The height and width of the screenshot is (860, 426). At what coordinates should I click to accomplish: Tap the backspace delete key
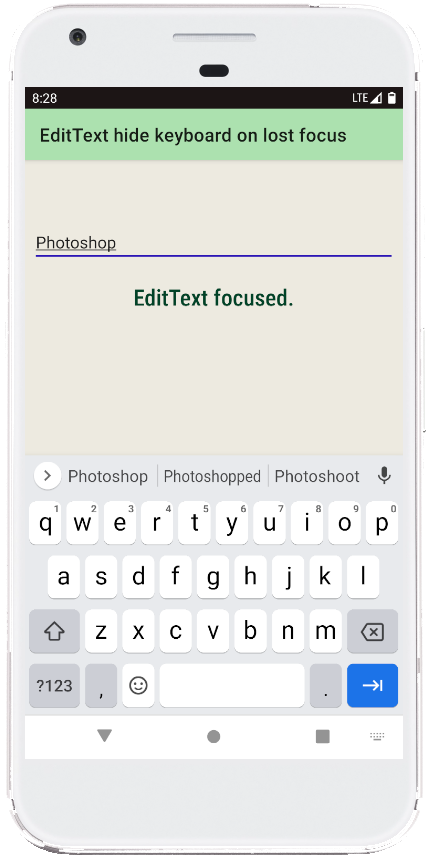coord(372,632)
